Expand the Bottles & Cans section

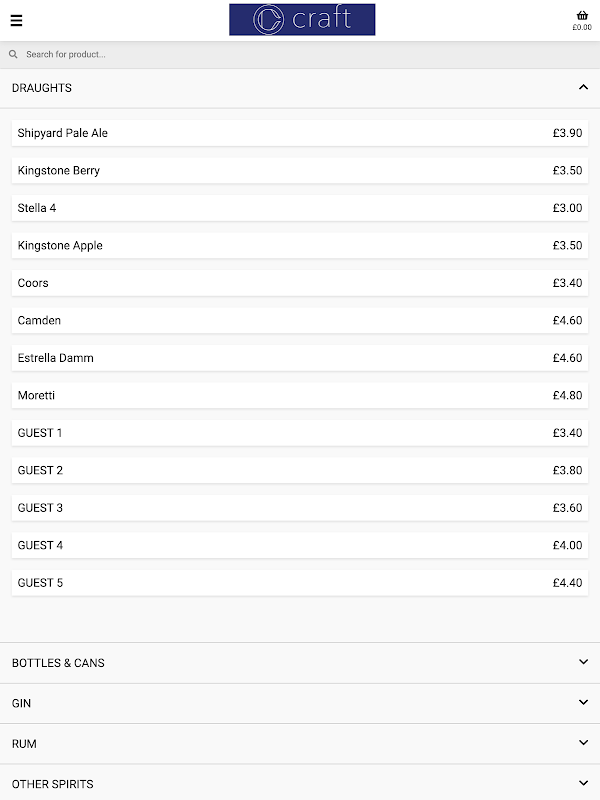pyautogui.click(x=300, y=663)
